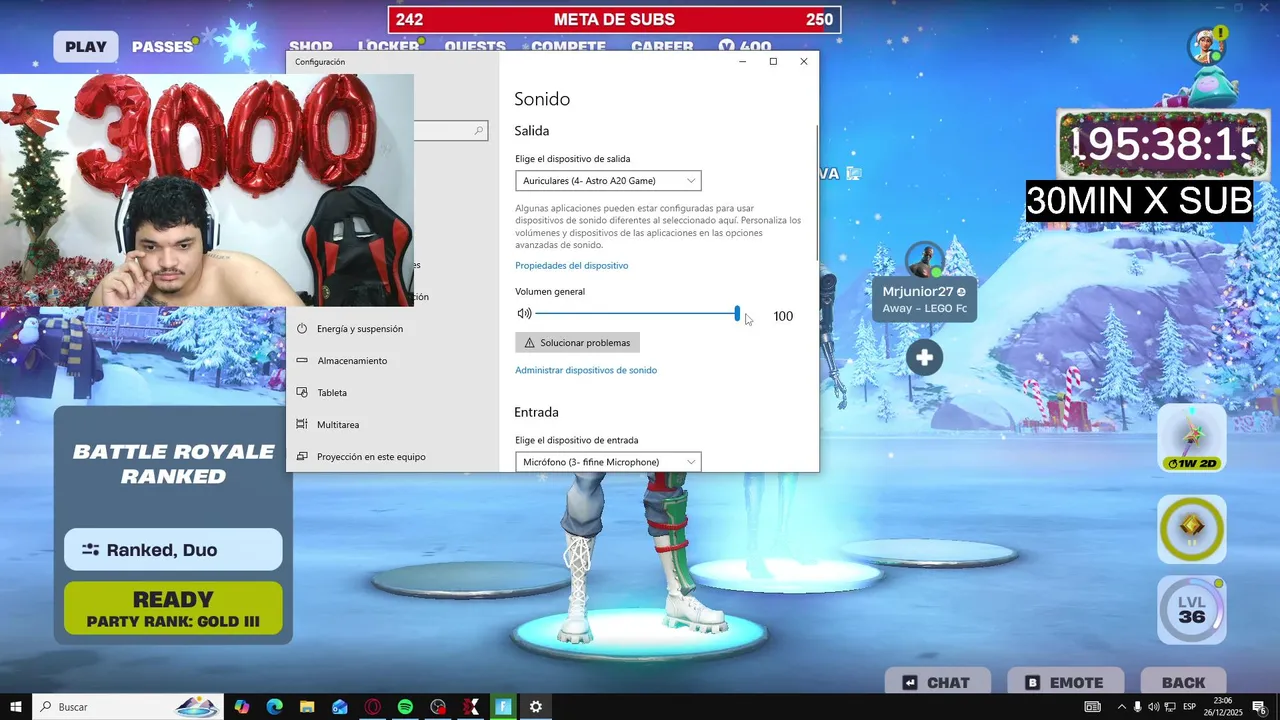
Task: Click READY party rank button
Action: (x=173, y=608)
